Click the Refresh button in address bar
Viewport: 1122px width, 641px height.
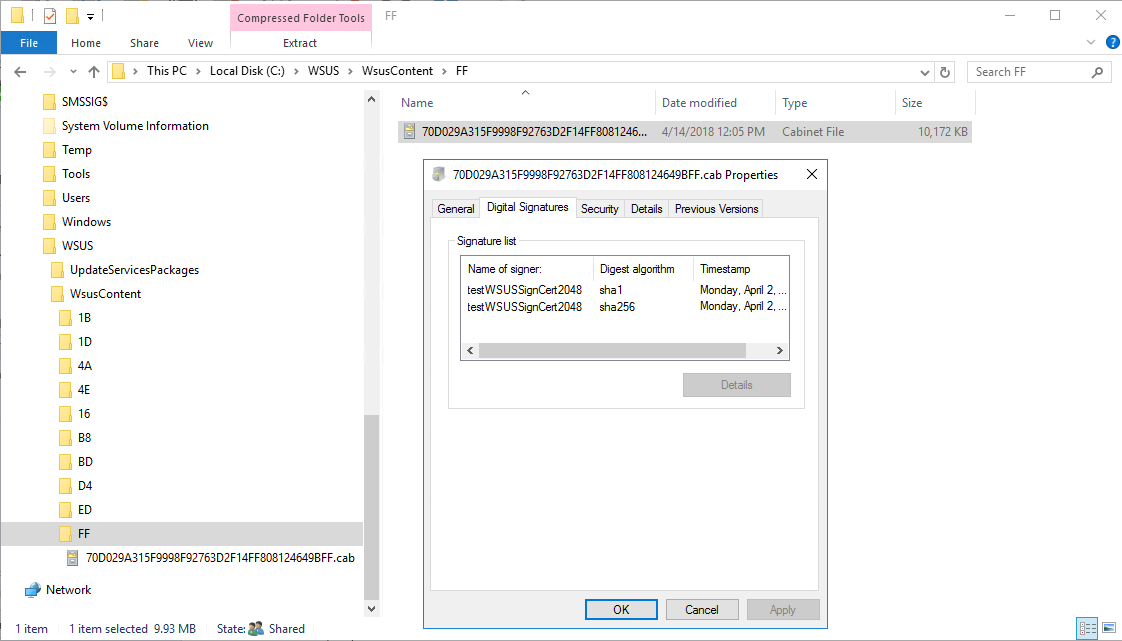pos(945,72)
